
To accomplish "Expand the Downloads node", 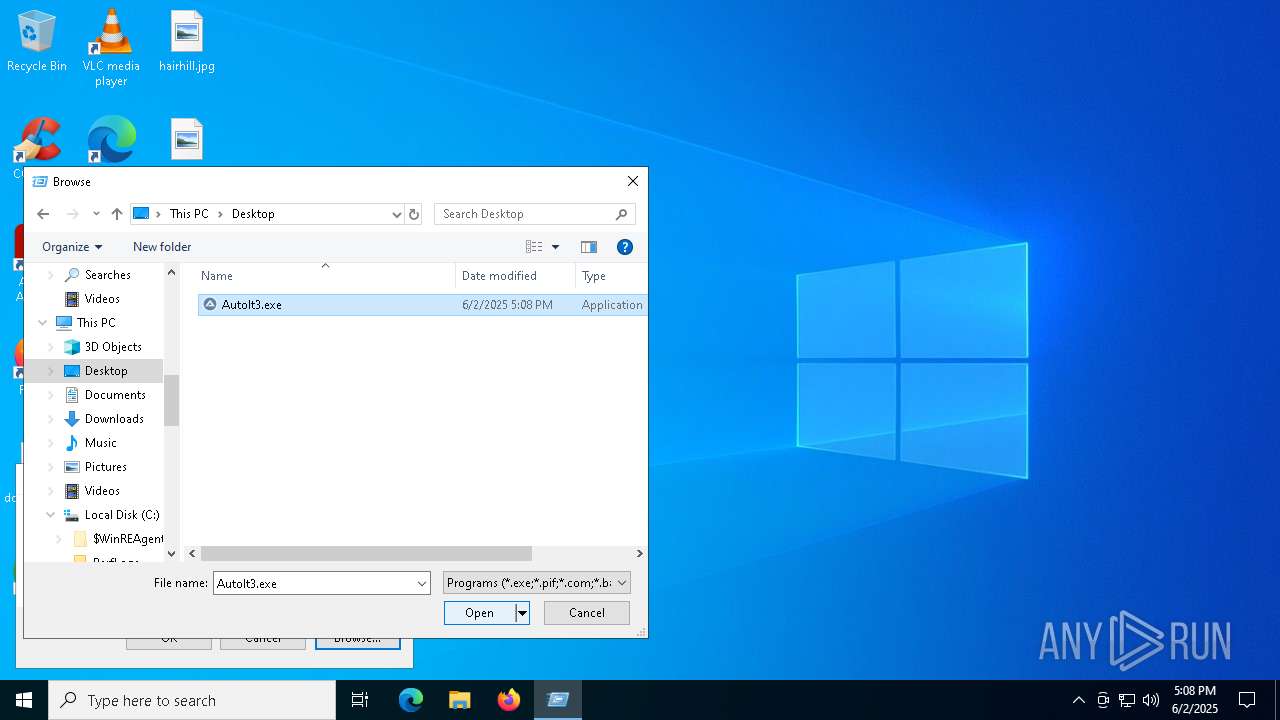I will [50, 419].
